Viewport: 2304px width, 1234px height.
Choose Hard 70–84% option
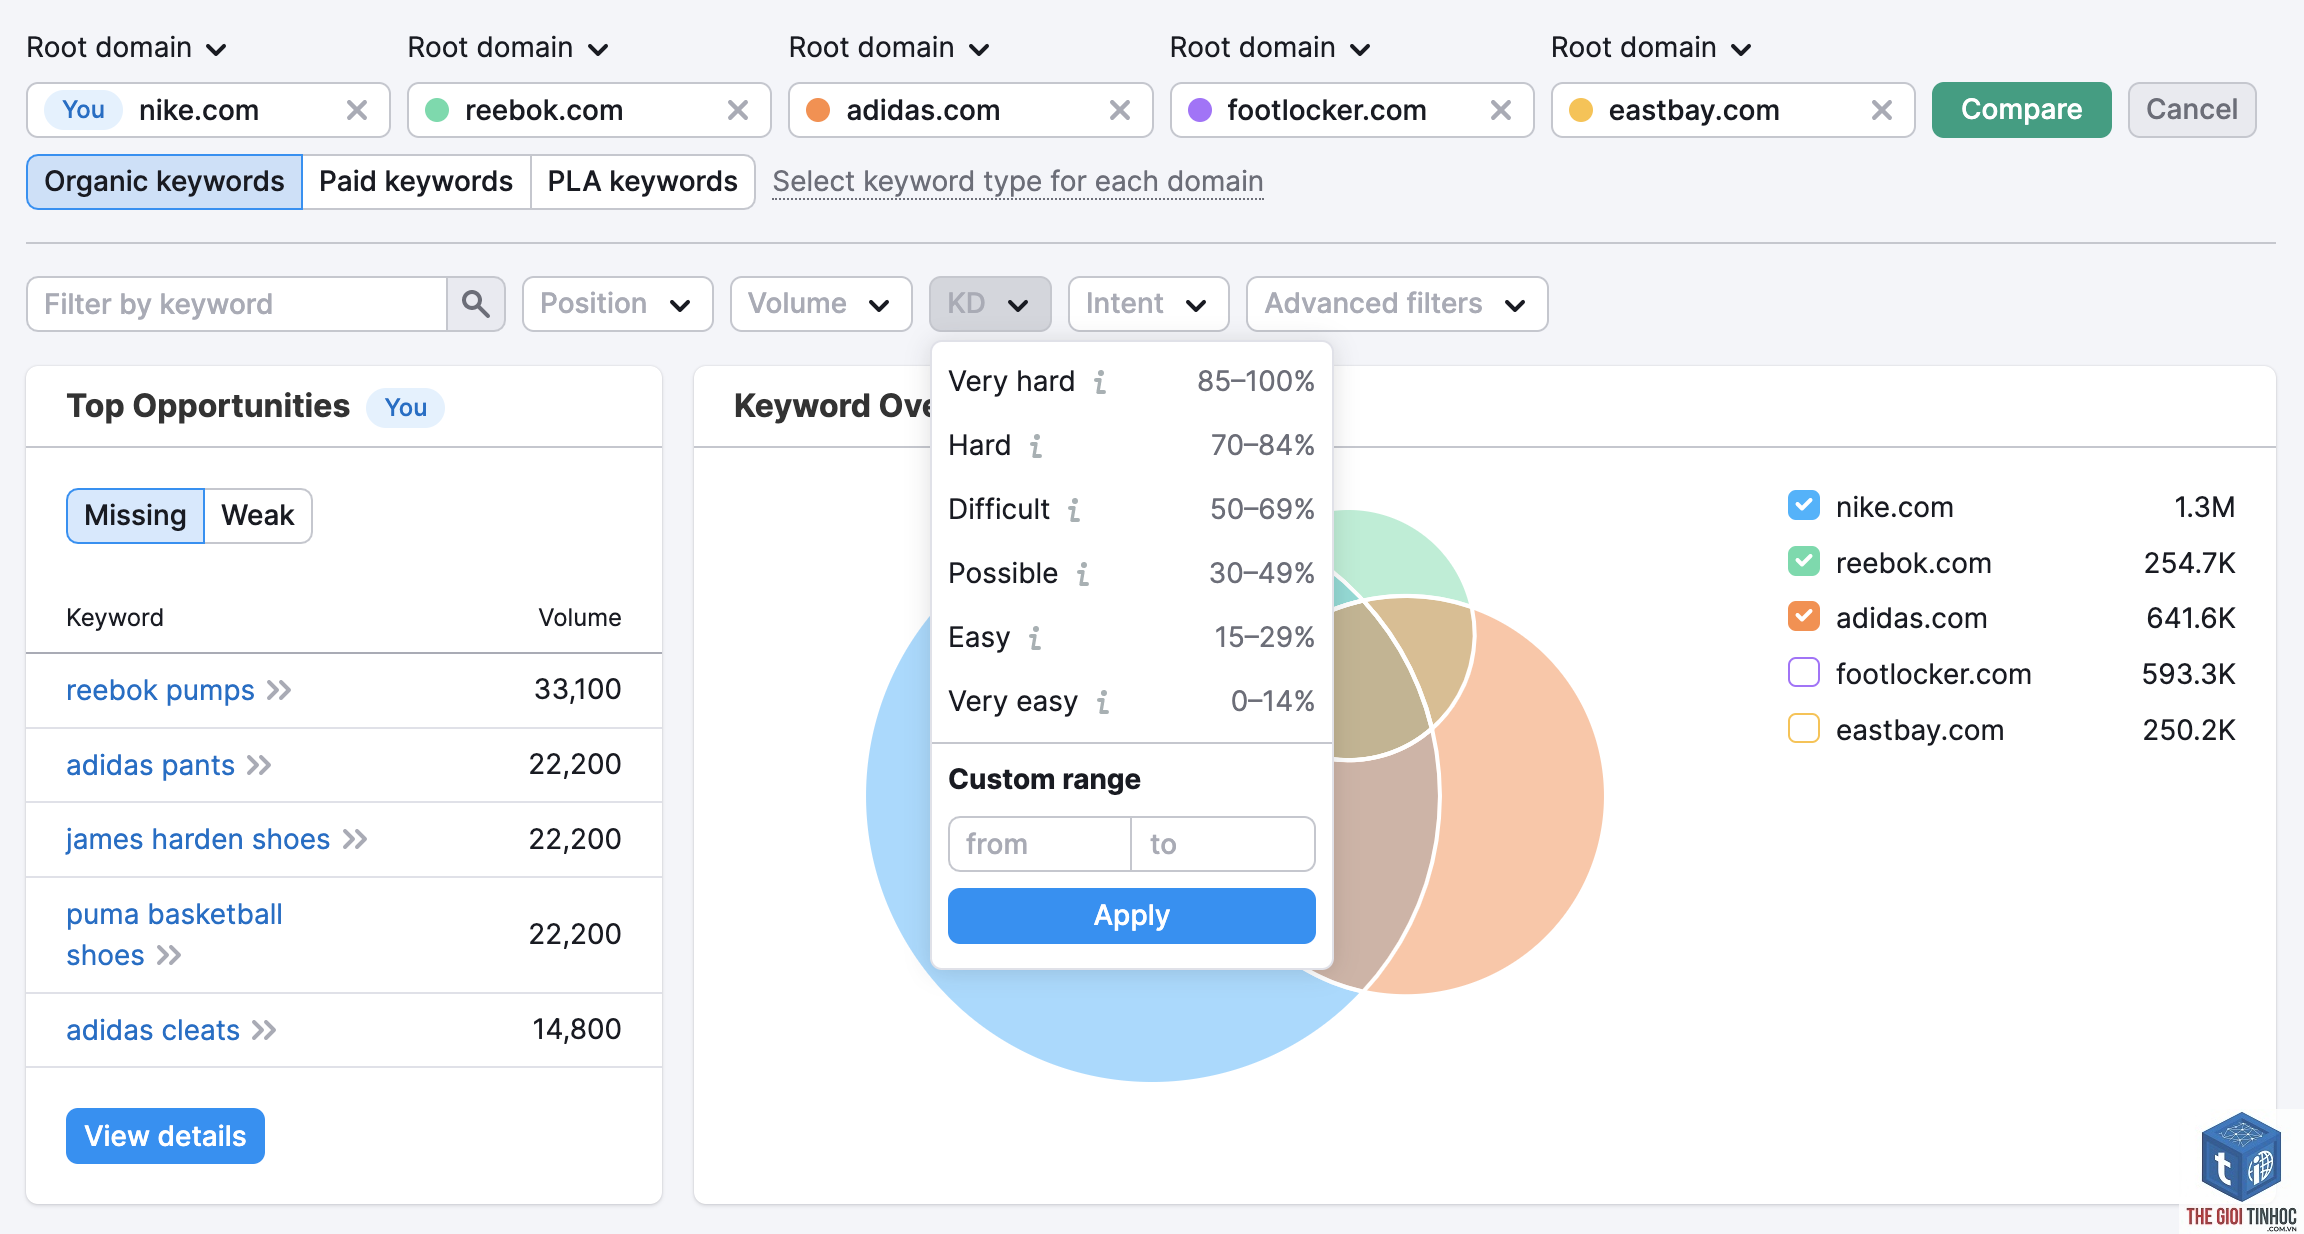point(1131,446)
